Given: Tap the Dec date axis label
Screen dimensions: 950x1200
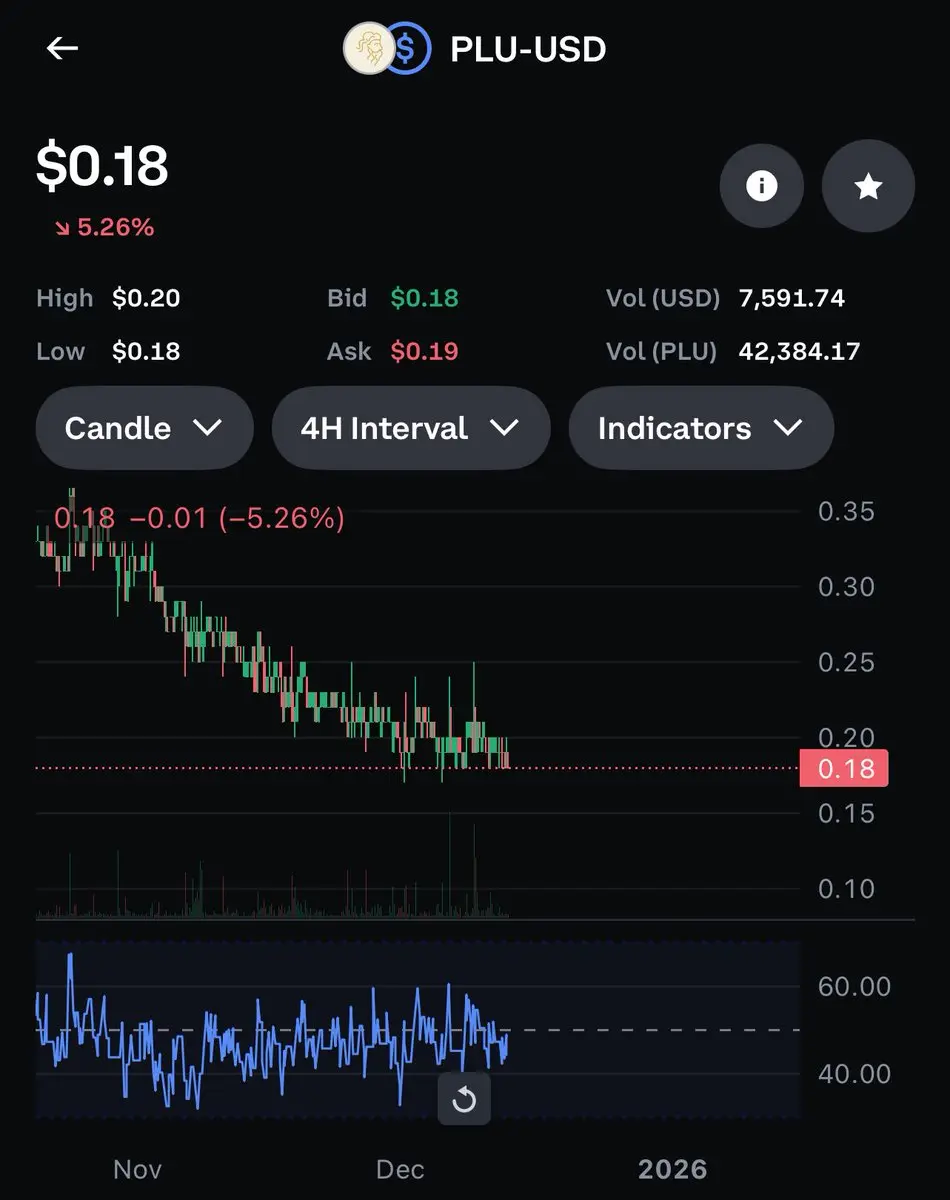Looking at the screenshot, I should 400,1169.
